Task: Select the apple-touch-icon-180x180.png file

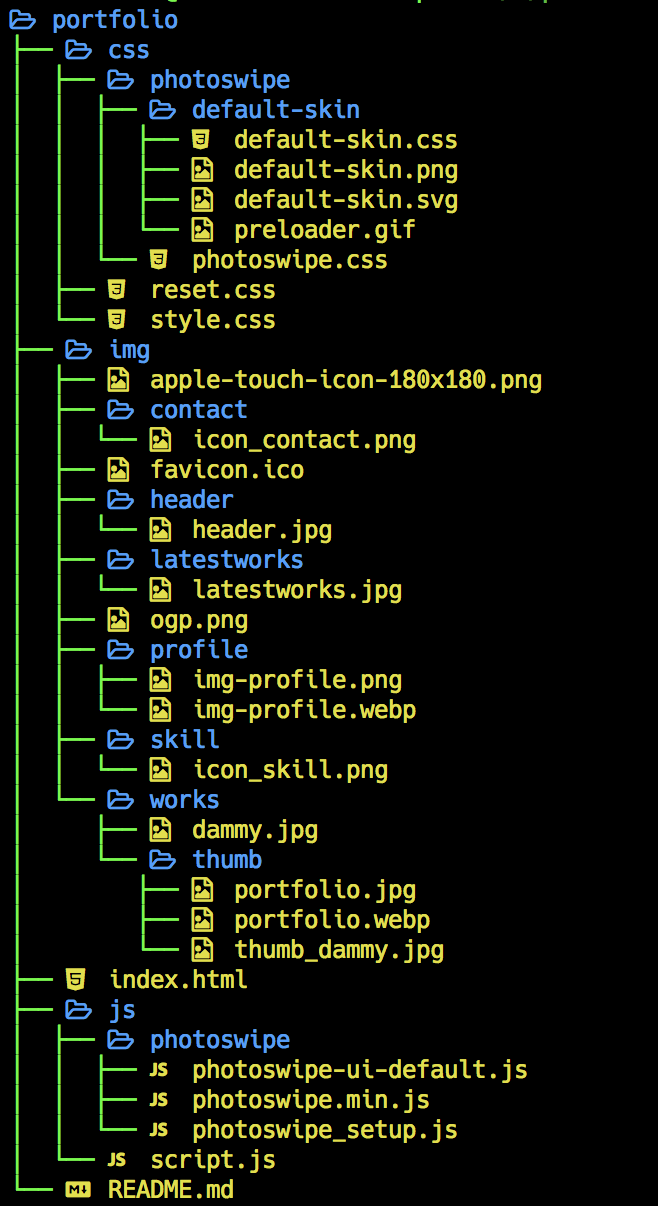Action: coord(346,380)
